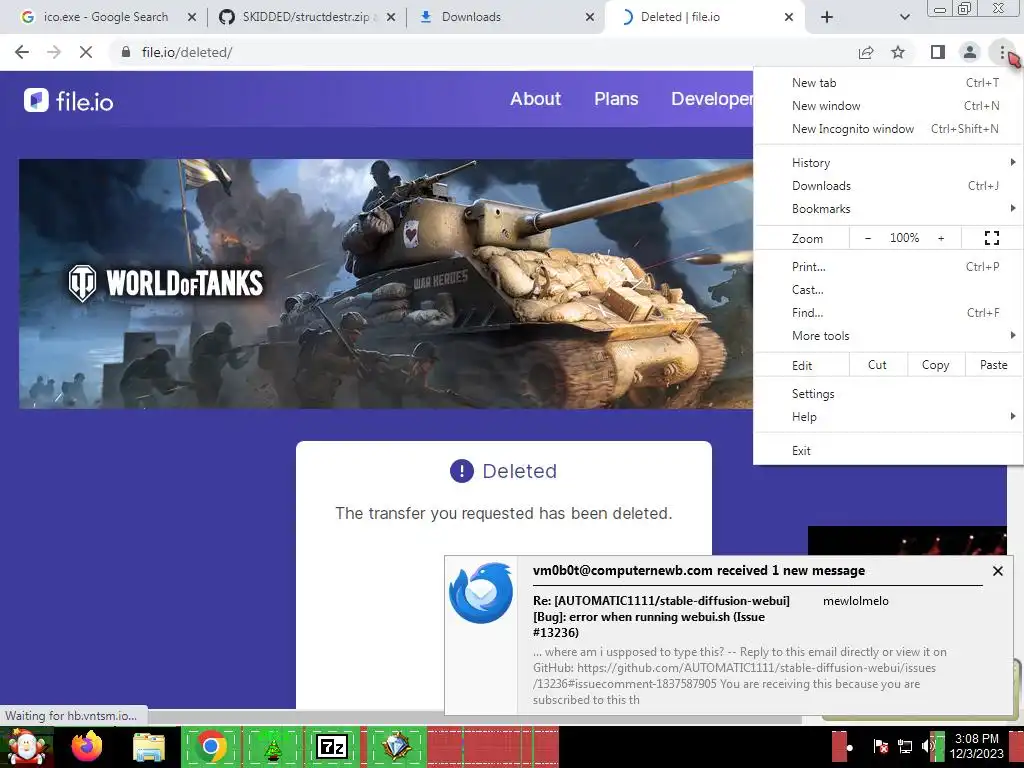
Task: Click the volume speaker tray icon
Action: pyautogui.click(x=927, y=746)
